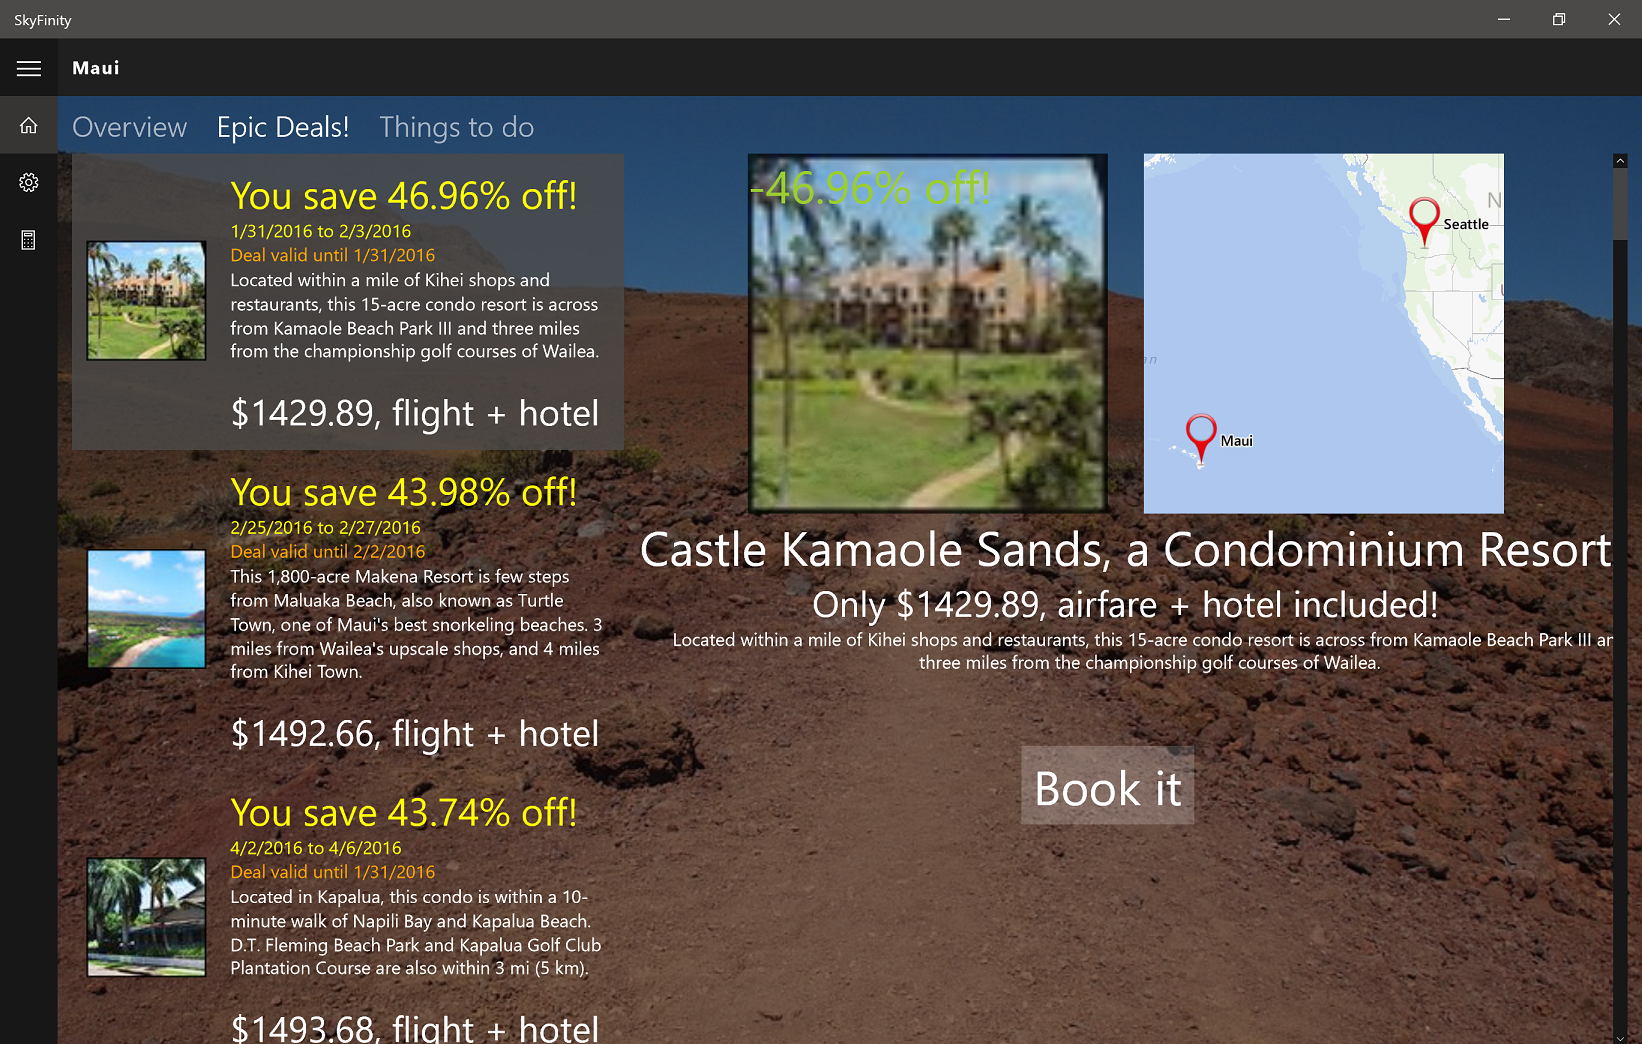Viewport: 1642px width, 1044px height.
Task: Click the Maui map pin
Action: pos(1201,438)
